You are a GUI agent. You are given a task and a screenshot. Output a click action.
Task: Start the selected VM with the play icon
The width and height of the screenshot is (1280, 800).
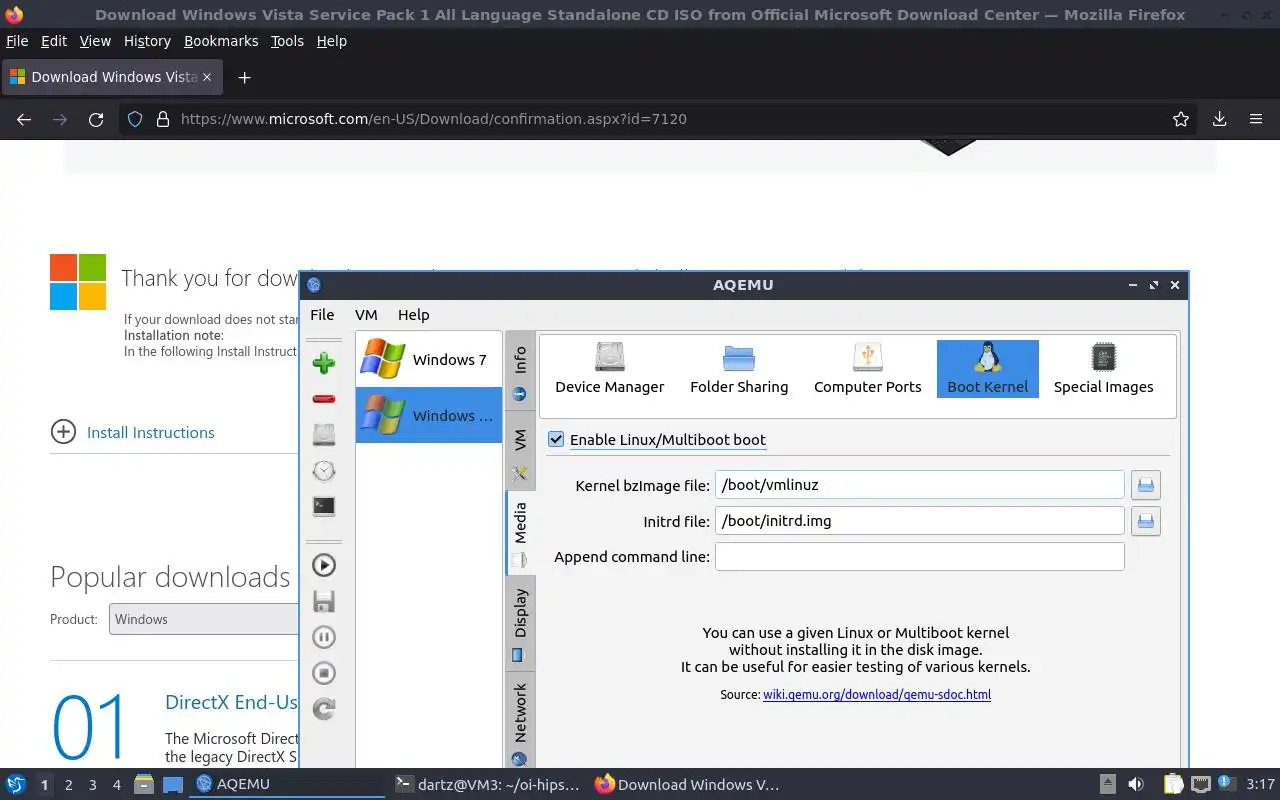coord(323,565)
